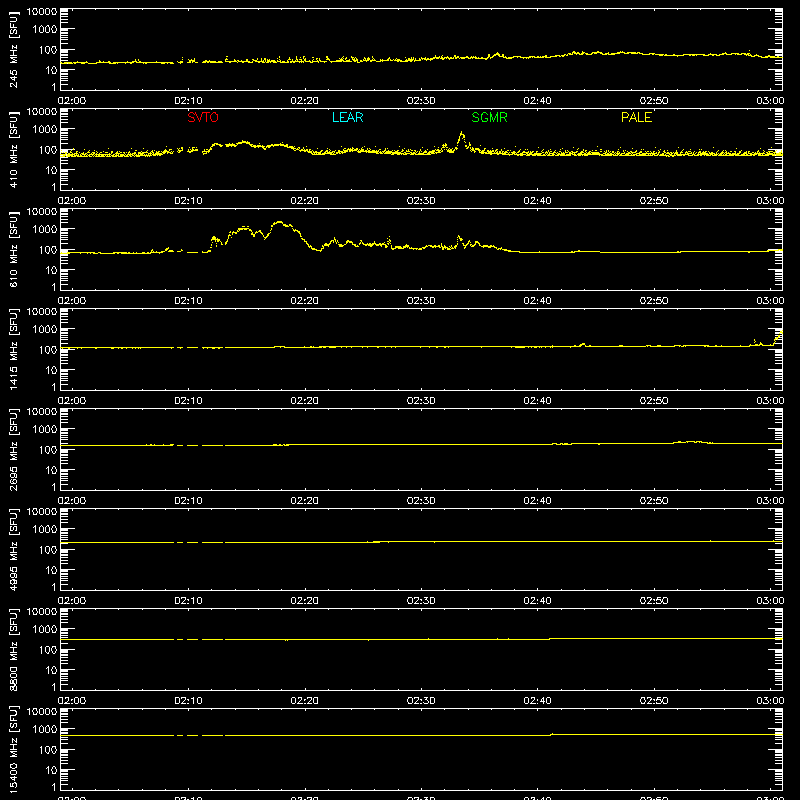Select the 1415 MHz [SFU] axis label

tap(13, 350)
